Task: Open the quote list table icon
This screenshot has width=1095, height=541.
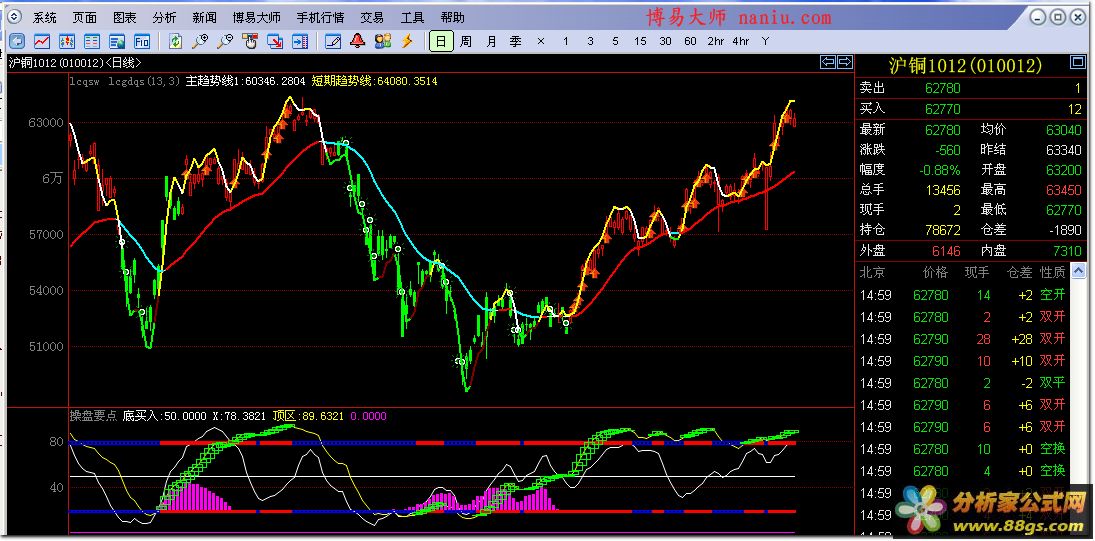Action: point(92,41)
